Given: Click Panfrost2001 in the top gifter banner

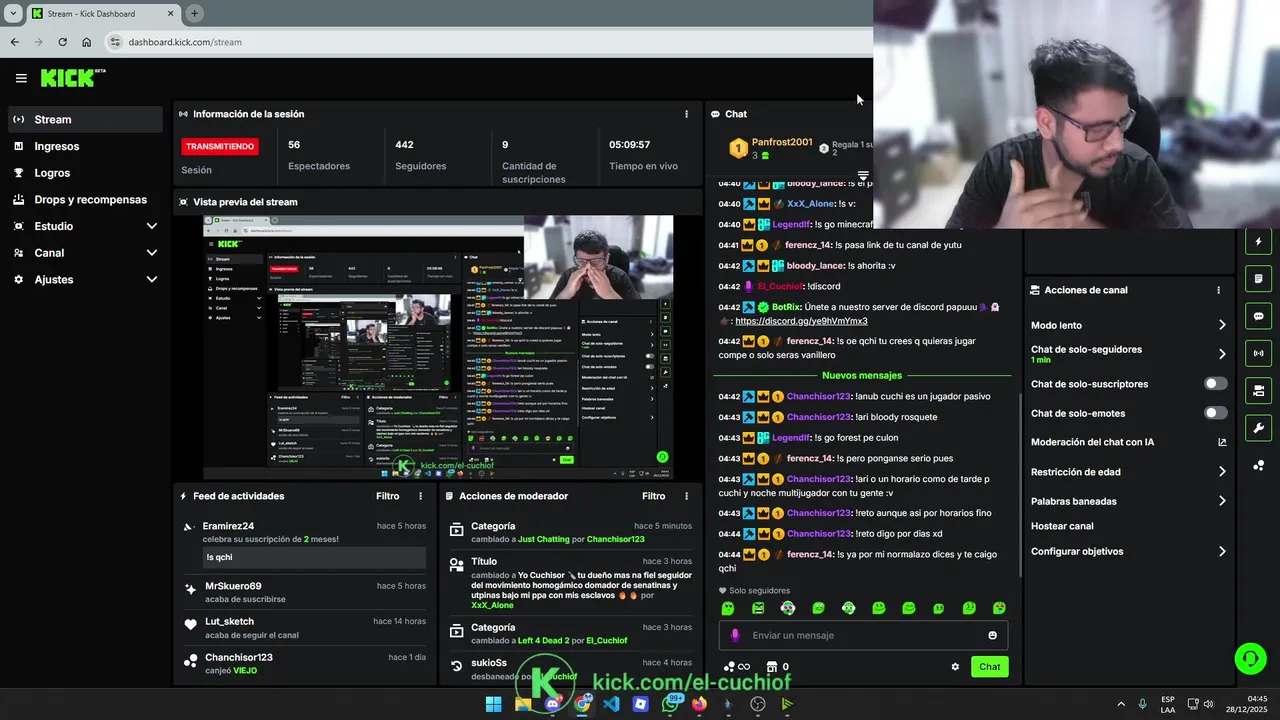Looking at the screenshot, I should [x=782, y=142].
